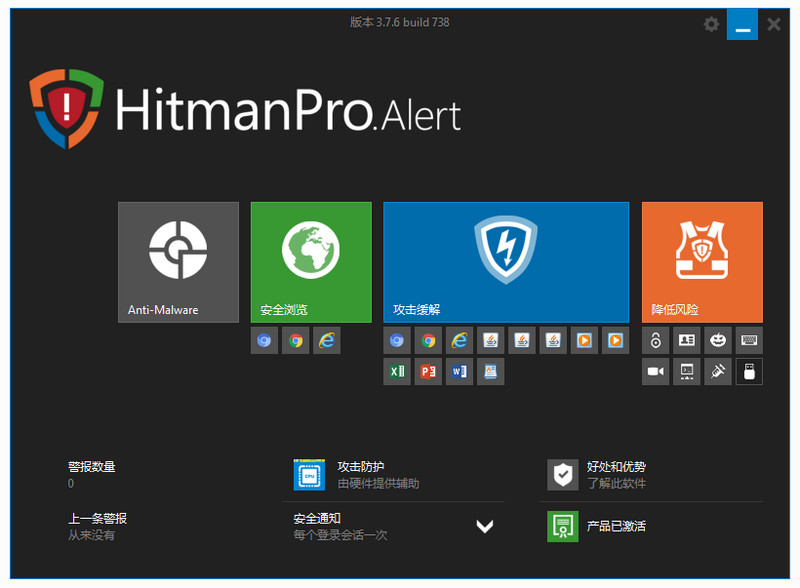Viewport: 800px width, 588px height.
Task: Toggle the USB drive protection icon
Action: tap(748, 371)
